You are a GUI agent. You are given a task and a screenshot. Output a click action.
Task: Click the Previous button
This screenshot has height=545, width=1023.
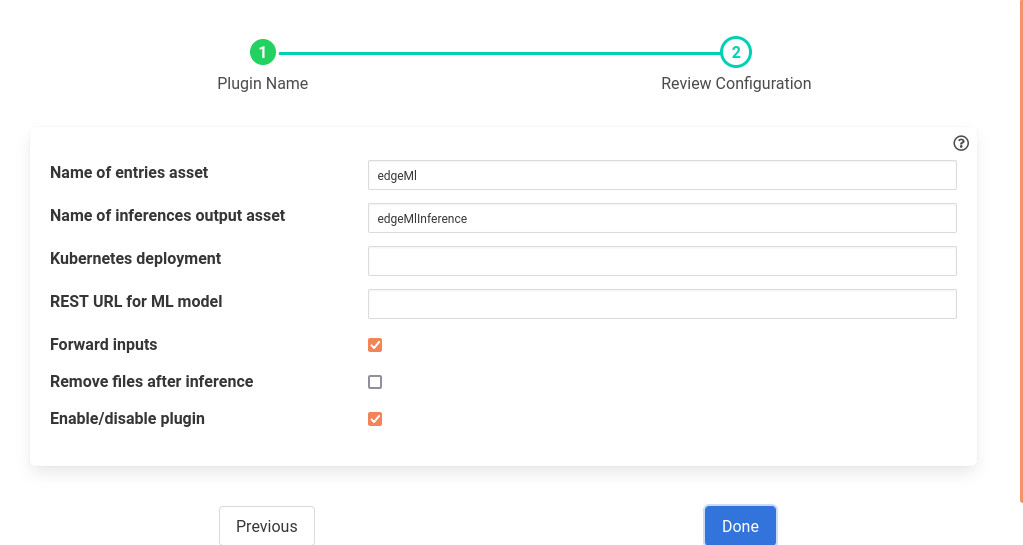coord(266,526)
